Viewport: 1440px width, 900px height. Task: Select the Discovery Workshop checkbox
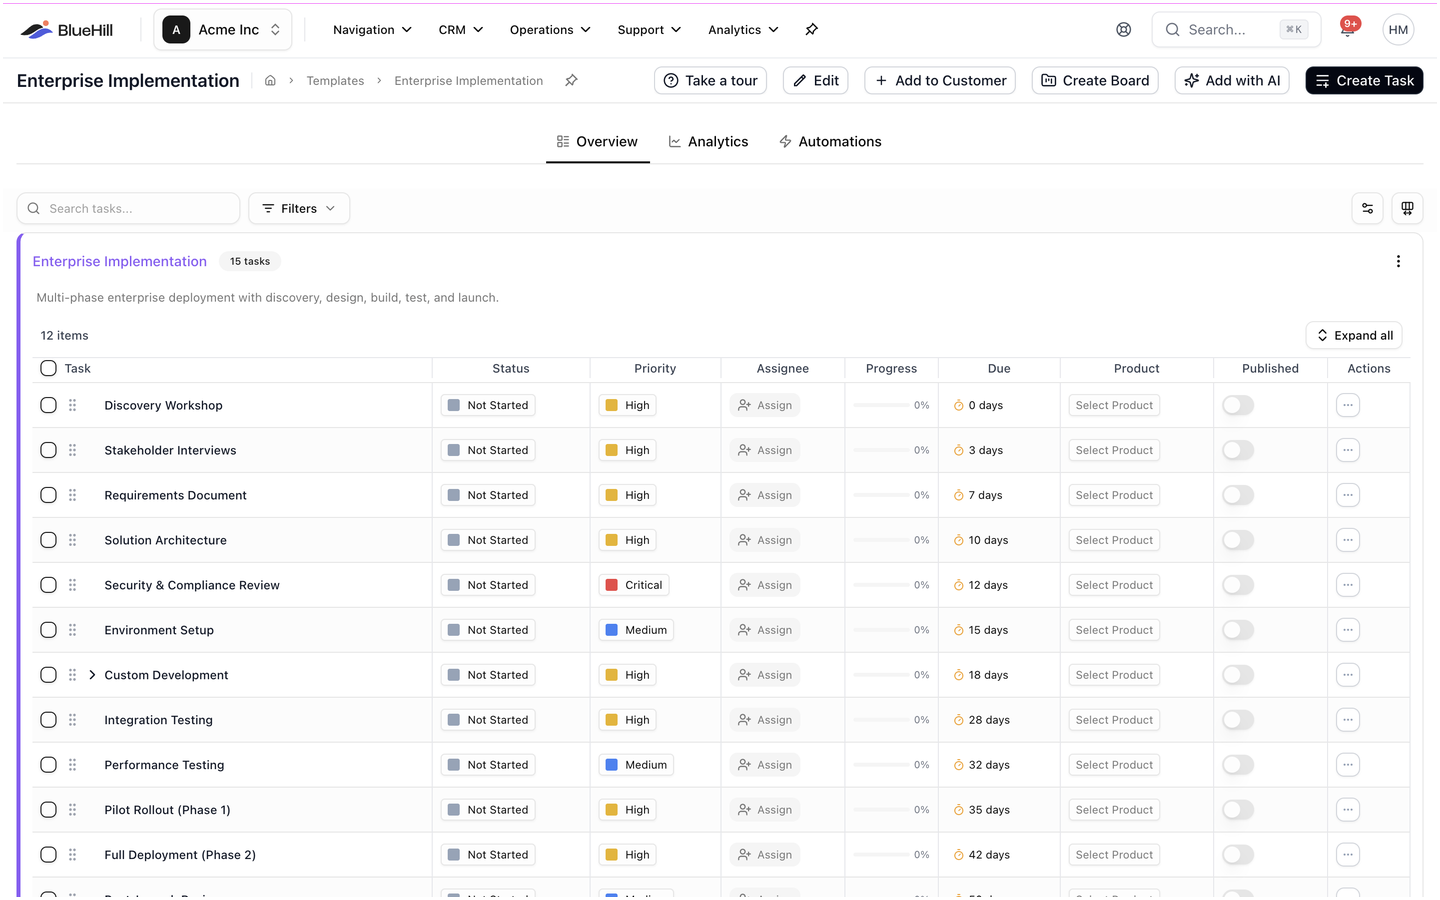point(48,405)
